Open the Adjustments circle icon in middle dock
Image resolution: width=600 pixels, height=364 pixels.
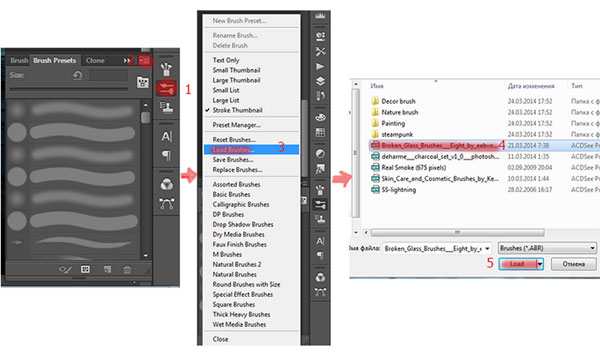[x=320, y=153]
